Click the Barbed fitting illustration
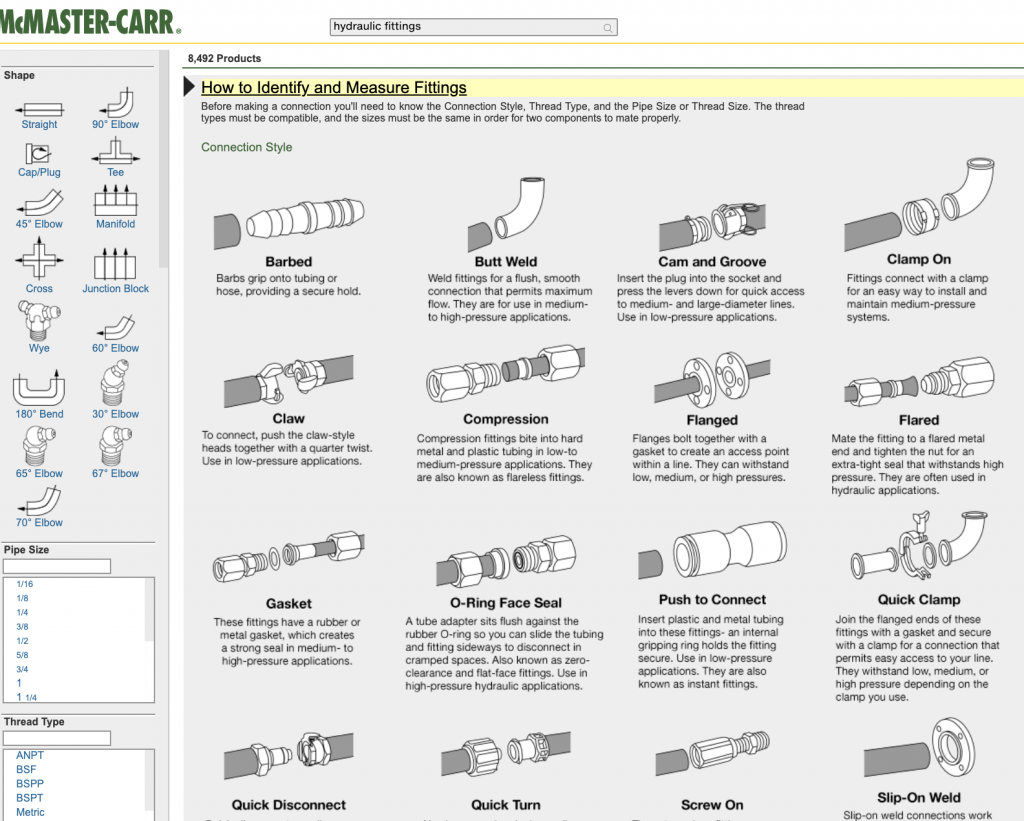1024x821 pixels. click(x=288, y=222)
